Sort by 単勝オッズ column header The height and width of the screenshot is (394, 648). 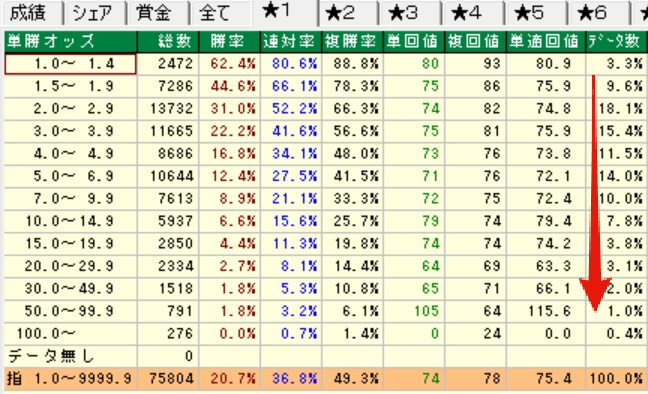coord(70,41)
